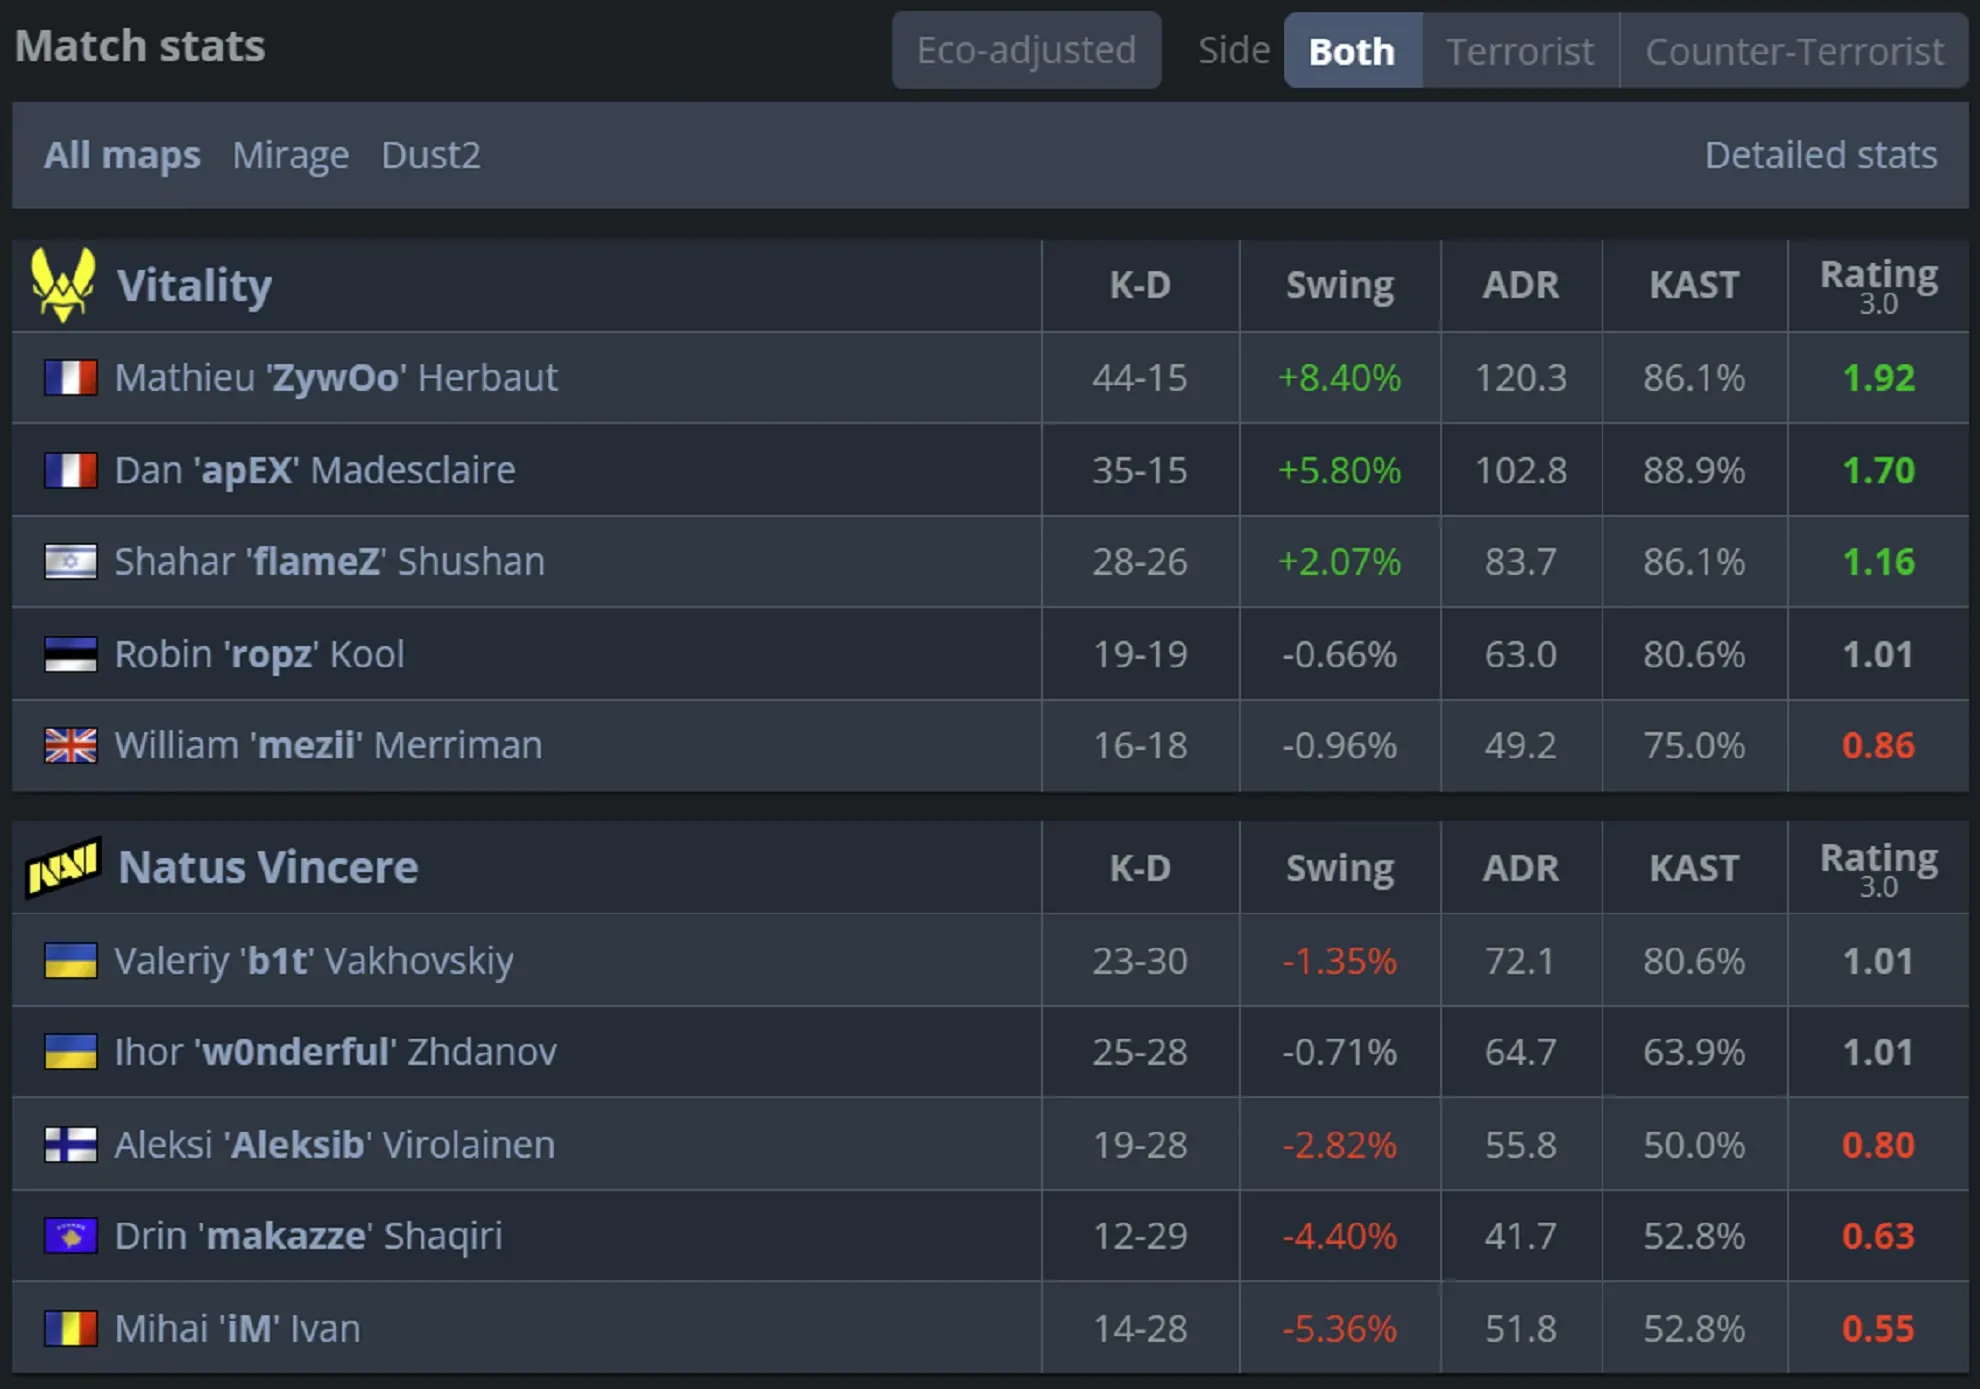The height and width of the screenshot is (1389, 1980).
Task: Click the Natus Vincere team logo
Action: pos(63,867)
